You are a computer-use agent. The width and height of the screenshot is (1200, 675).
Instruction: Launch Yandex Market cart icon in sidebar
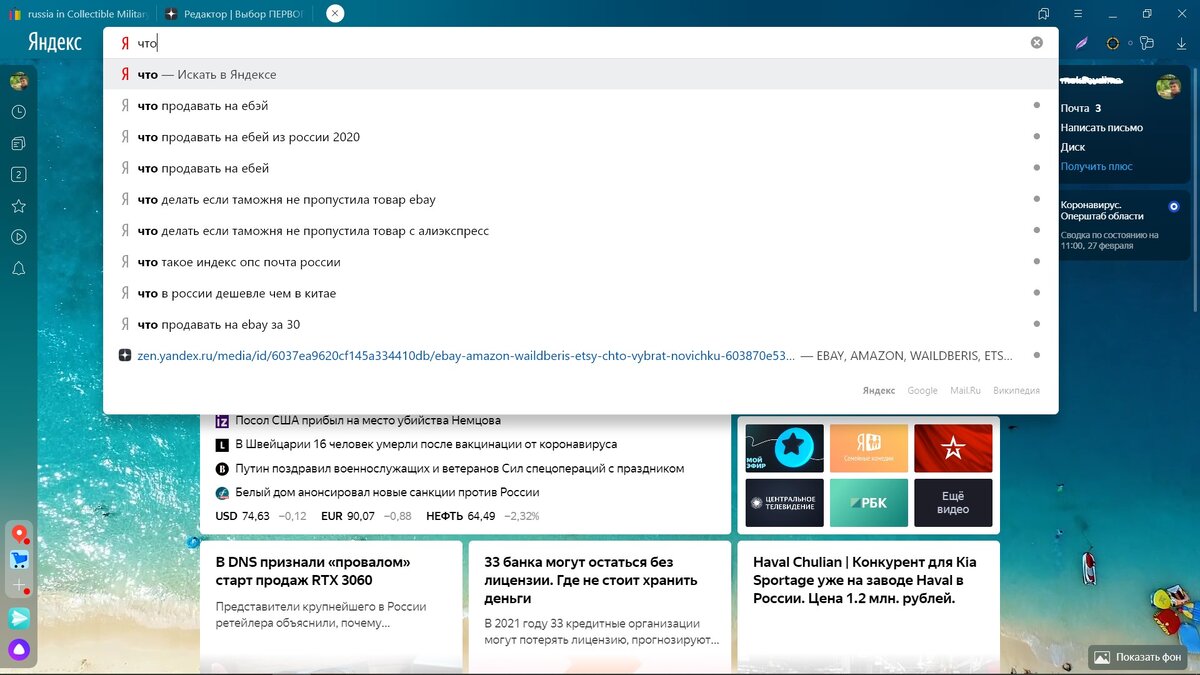19,560
